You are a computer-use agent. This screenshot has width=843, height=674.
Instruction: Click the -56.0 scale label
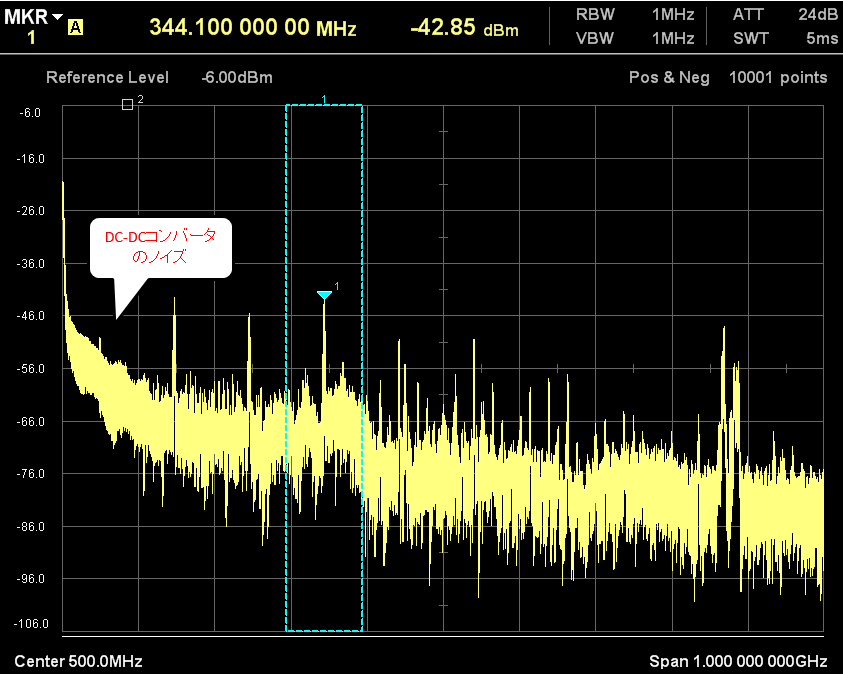tap(30, 369)
